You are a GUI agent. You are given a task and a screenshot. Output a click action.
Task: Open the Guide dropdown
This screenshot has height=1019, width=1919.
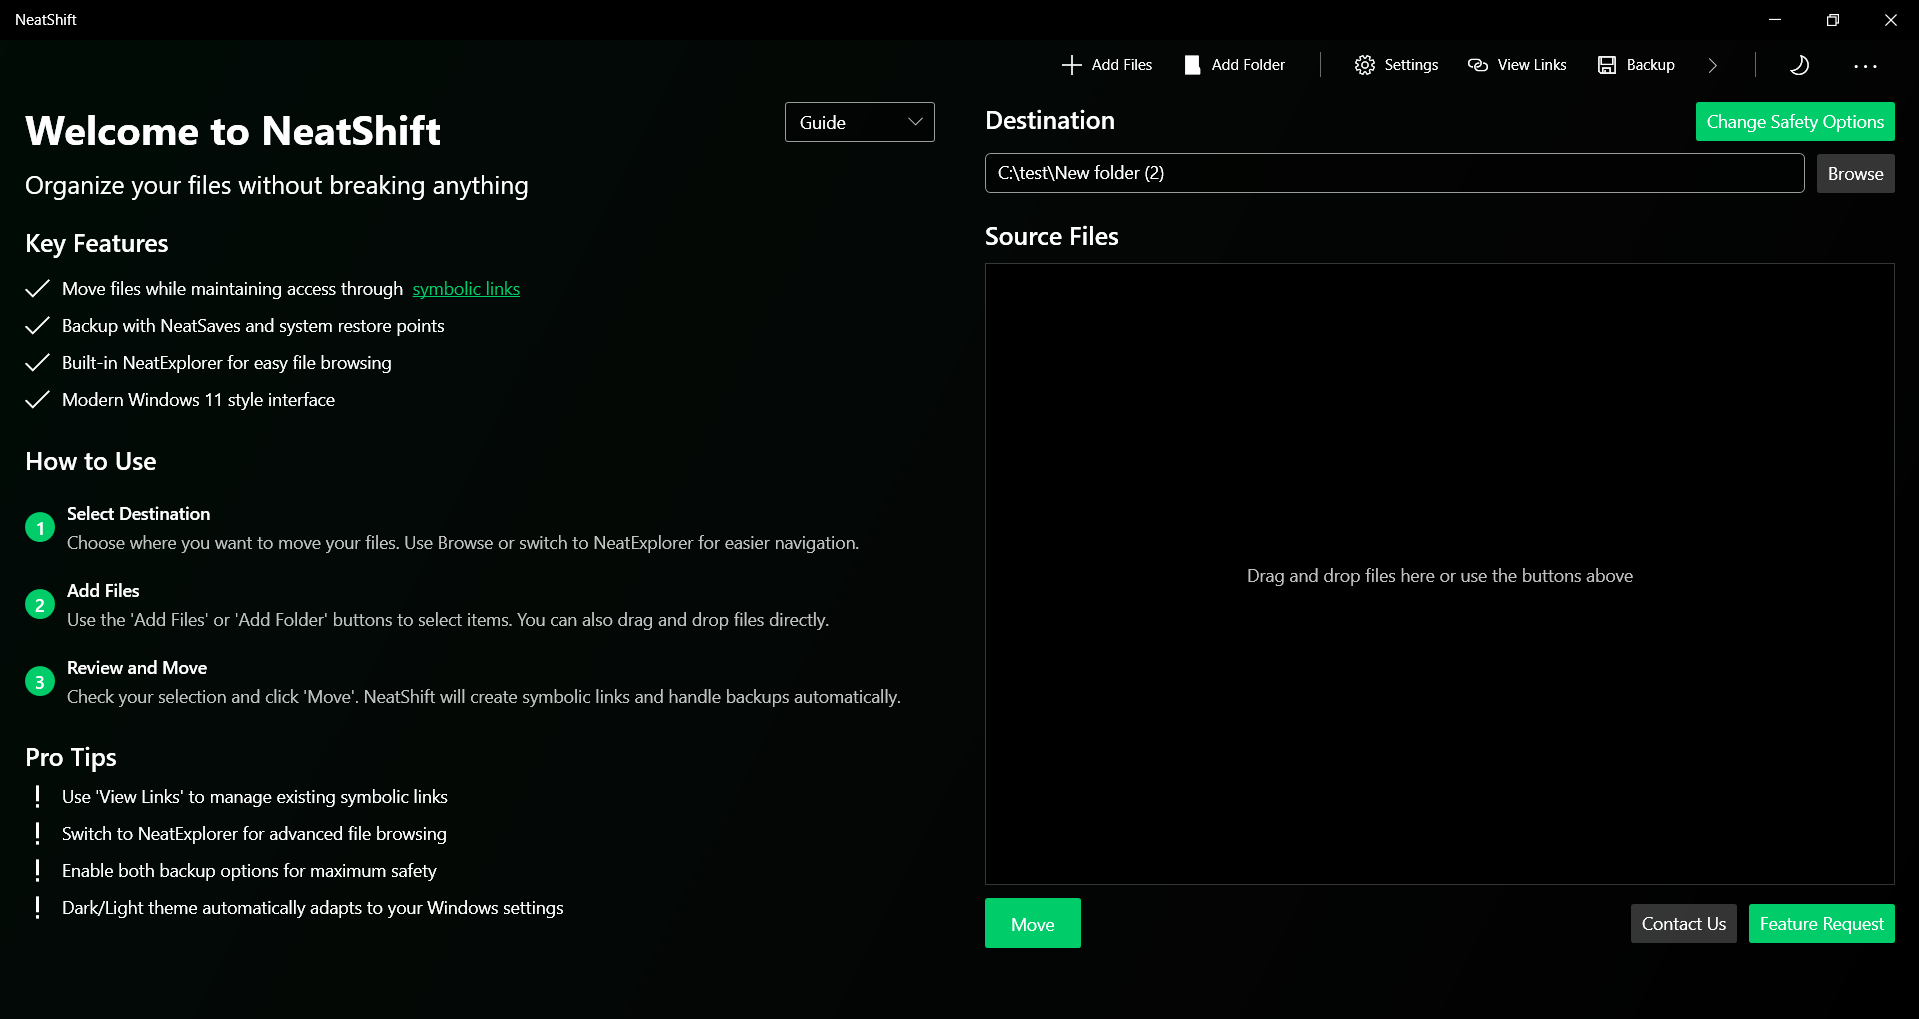pyautogui.click(x=860, y=122)
